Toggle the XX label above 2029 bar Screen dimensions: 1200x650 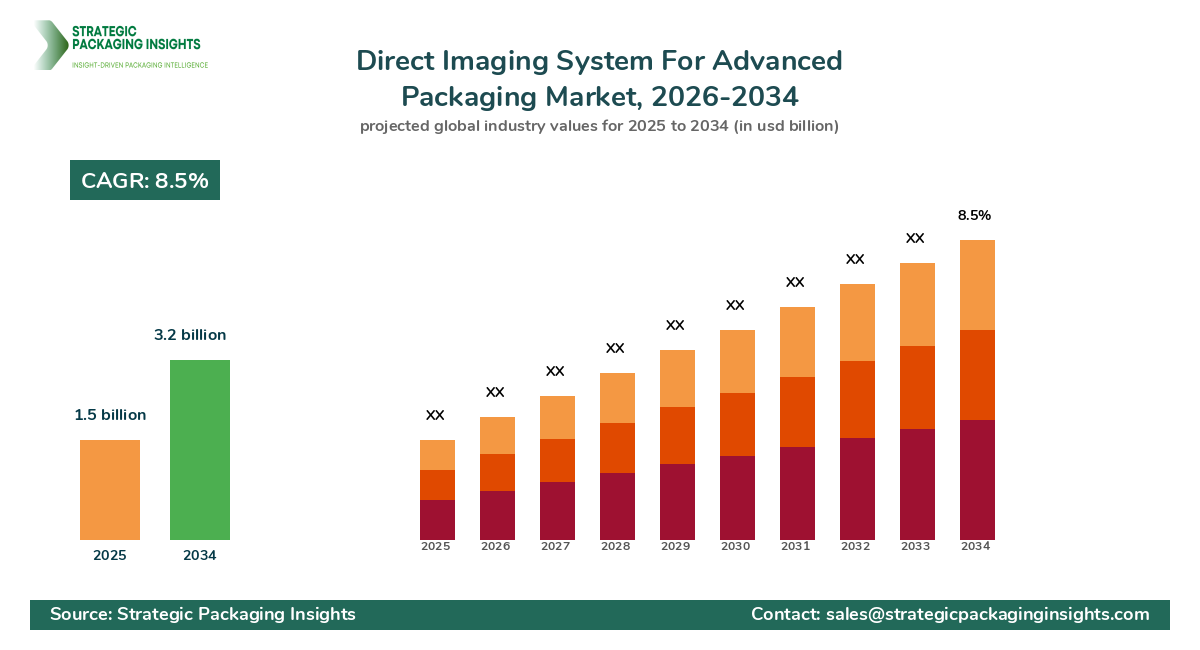point(674,325)
